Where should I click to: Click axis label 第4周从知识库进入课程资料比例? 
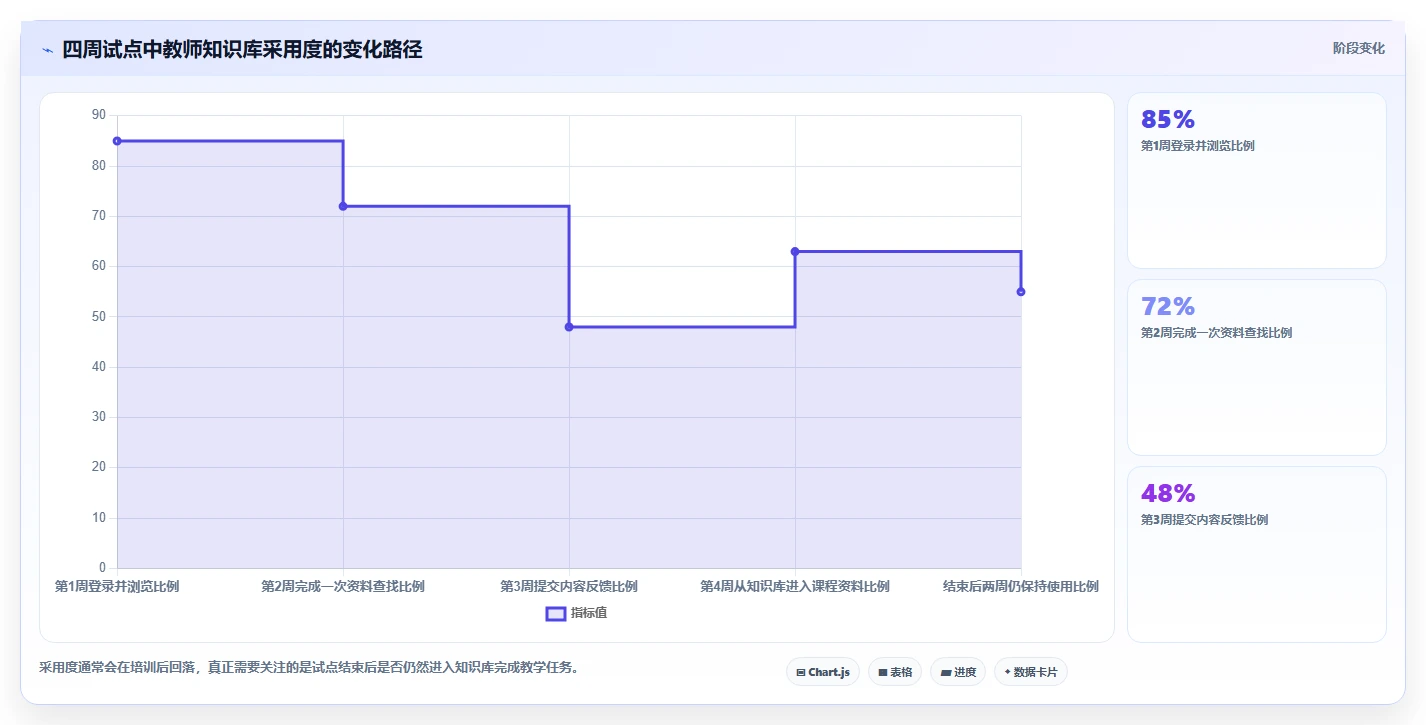(795, 586)
